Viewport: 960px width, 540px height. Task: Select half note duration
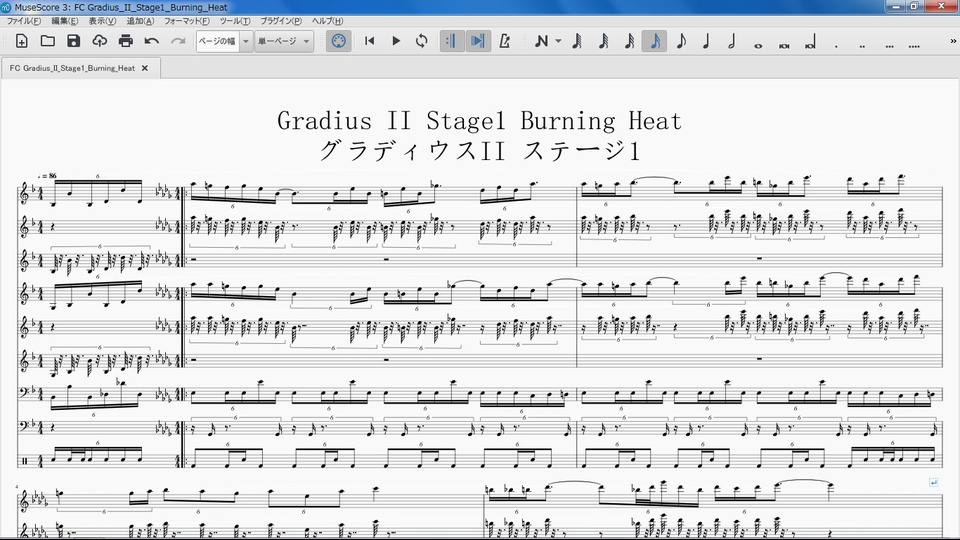point(732,41)
